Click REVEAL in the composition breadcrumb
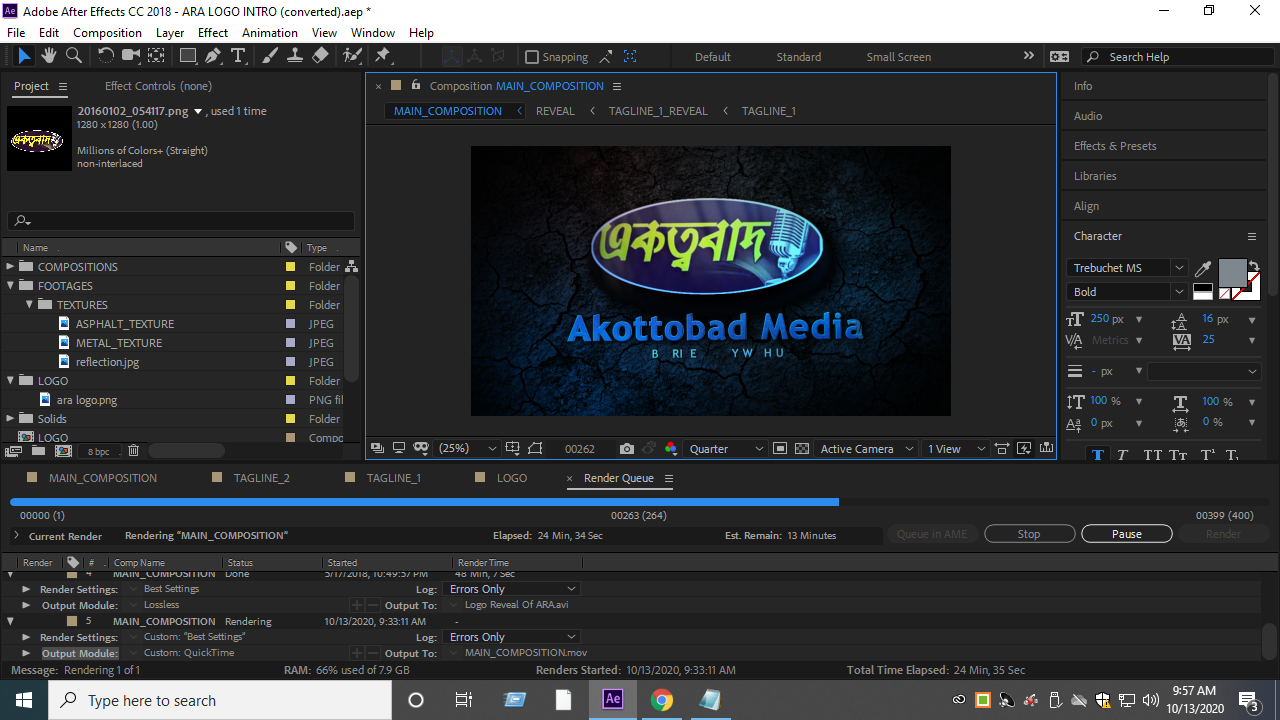The width and height of the screenshot is (1280, 720). [x=555, y=111]
